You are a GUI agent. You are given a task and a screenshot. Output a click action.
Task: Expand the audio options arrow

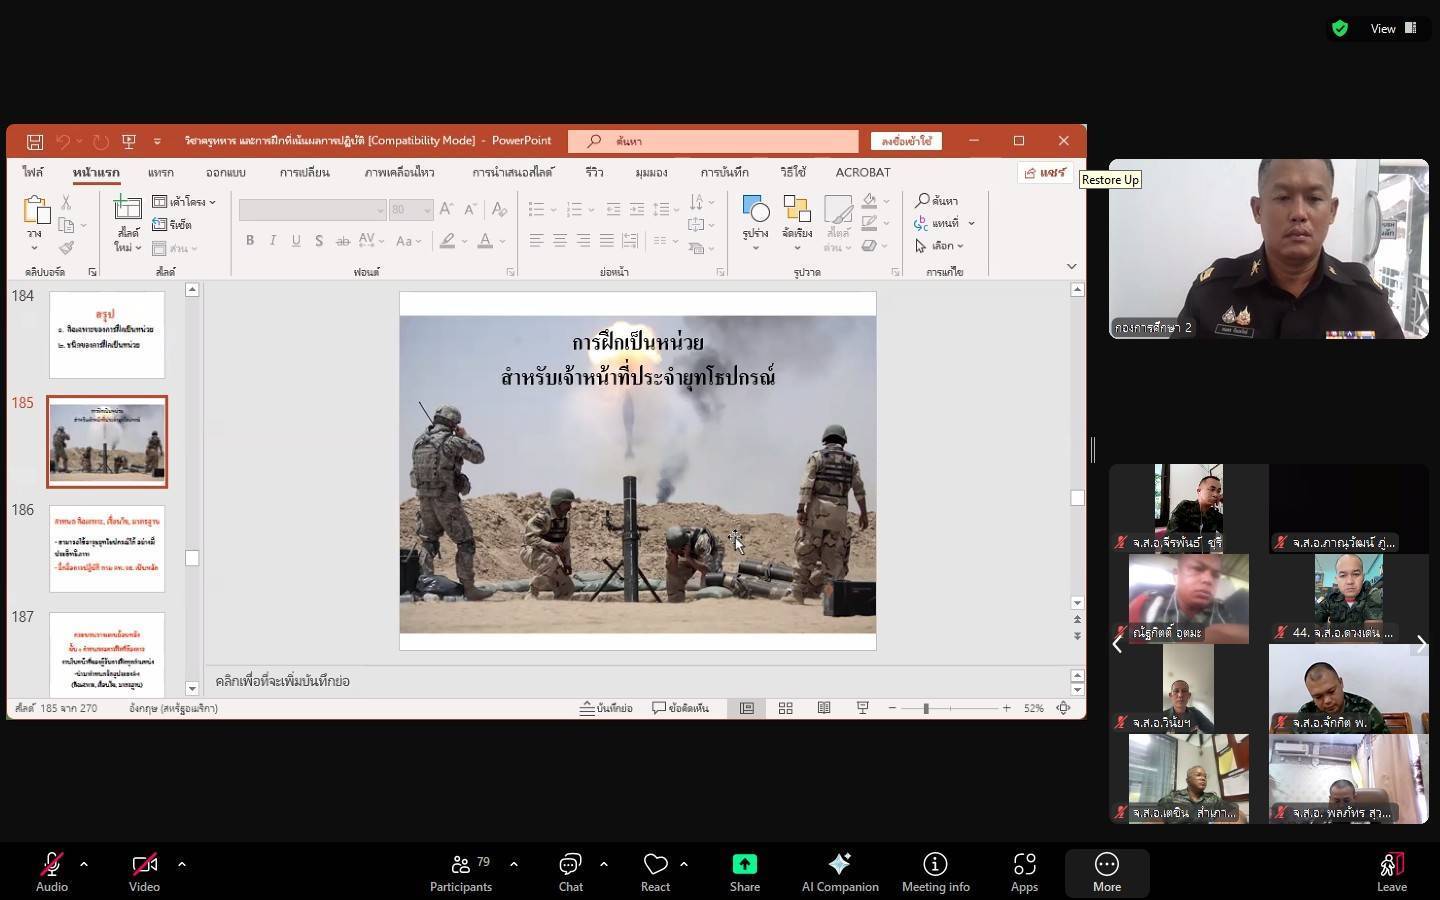point(84,864)
